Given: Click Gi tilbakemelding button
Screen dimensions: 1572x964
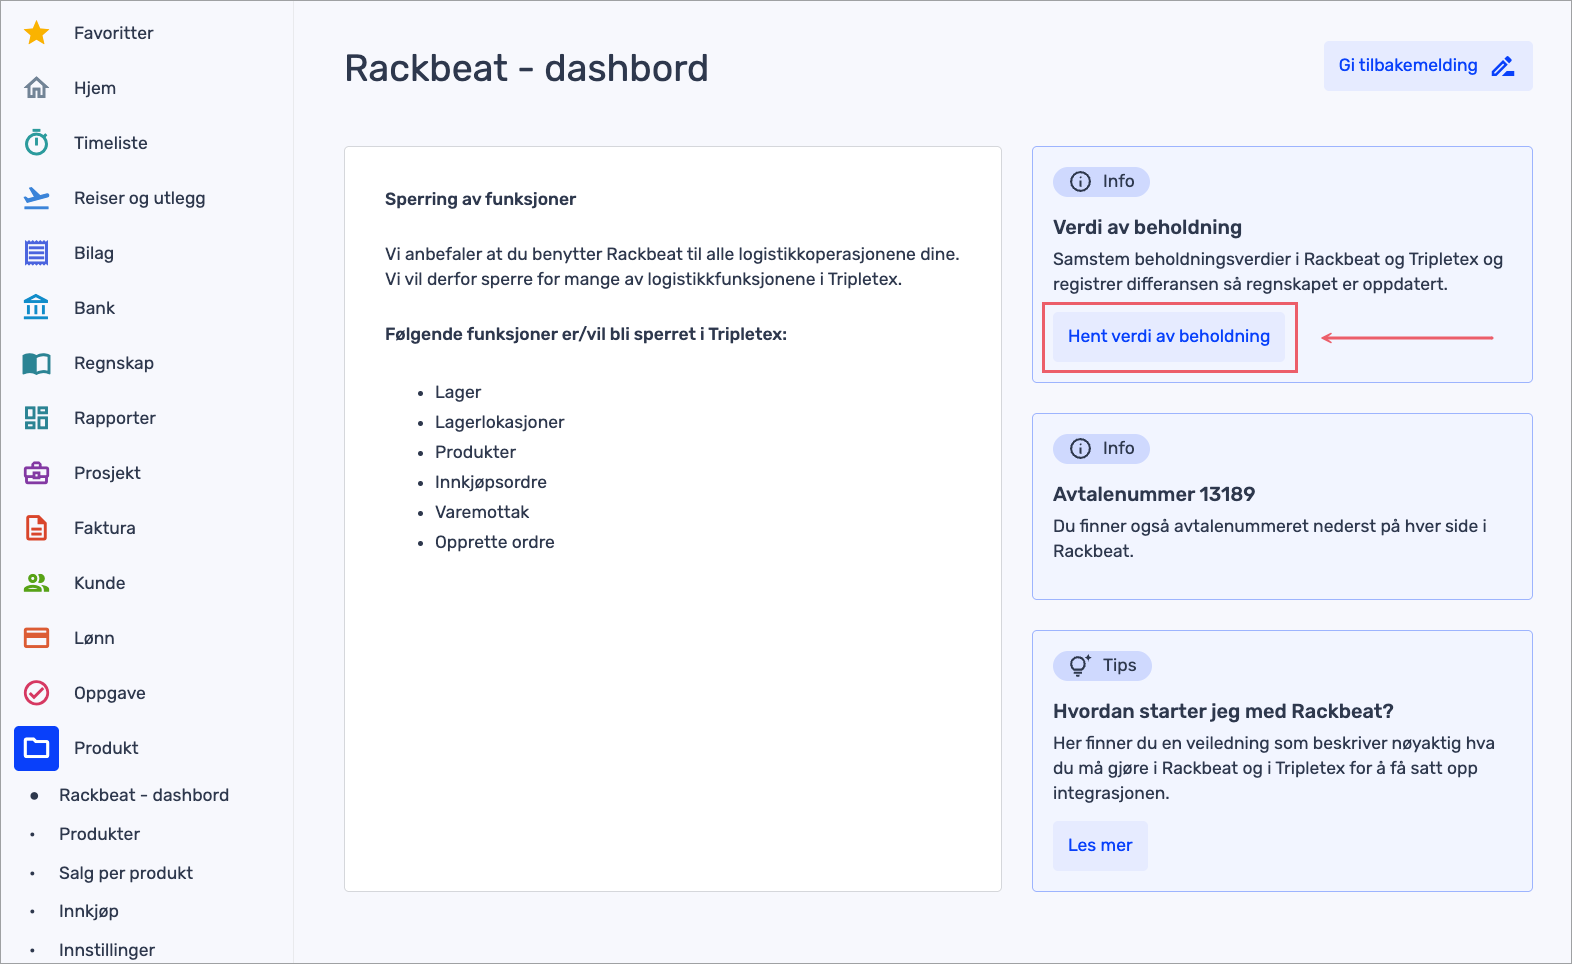Looking at the screenshot, I should coord(1428,66).
